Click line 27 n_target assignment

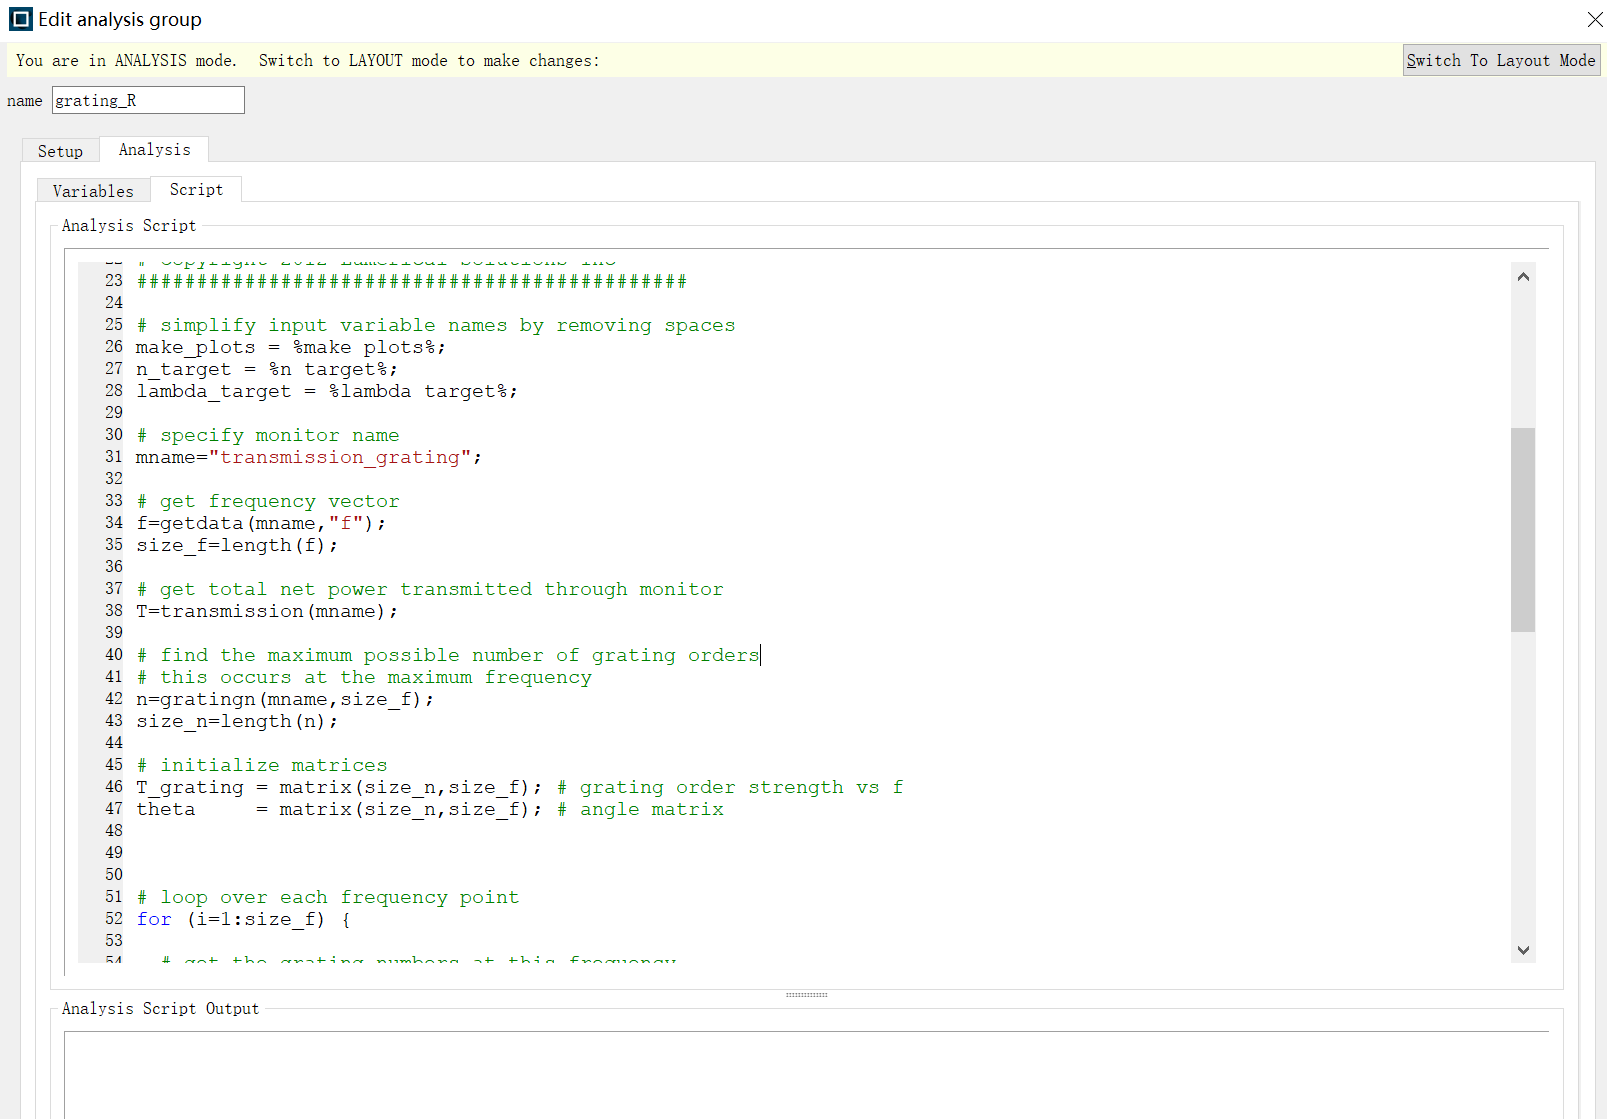pyautogui.click(x=267, y=369)
